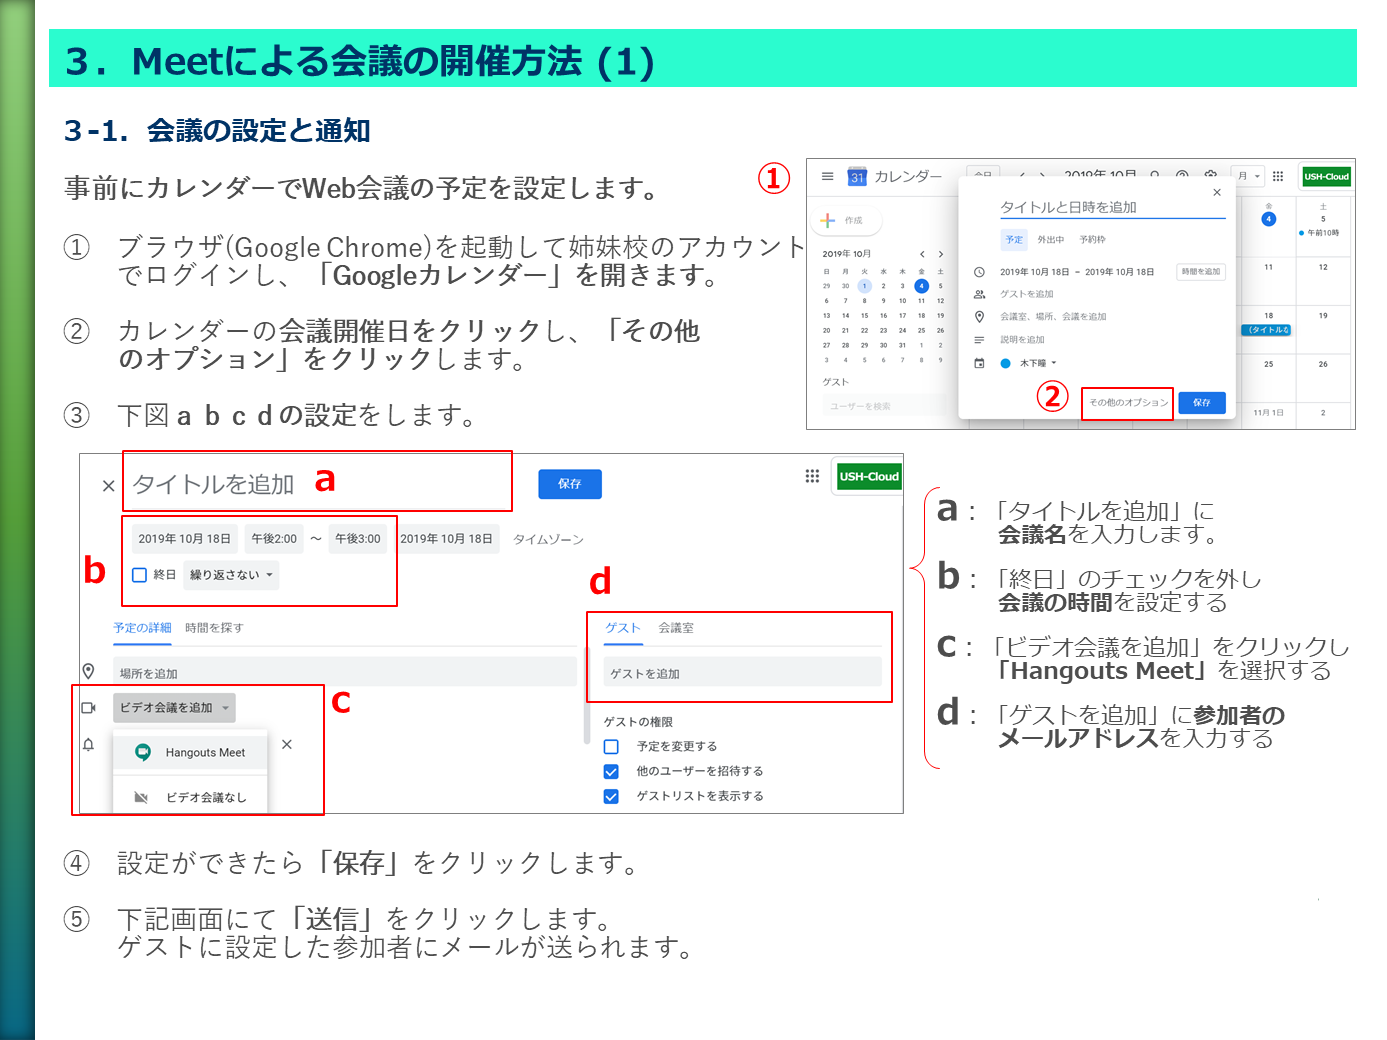Open Google apps grid in event editor
The height and width of the screenshot is (1040, 1387).
coord(812,476)
